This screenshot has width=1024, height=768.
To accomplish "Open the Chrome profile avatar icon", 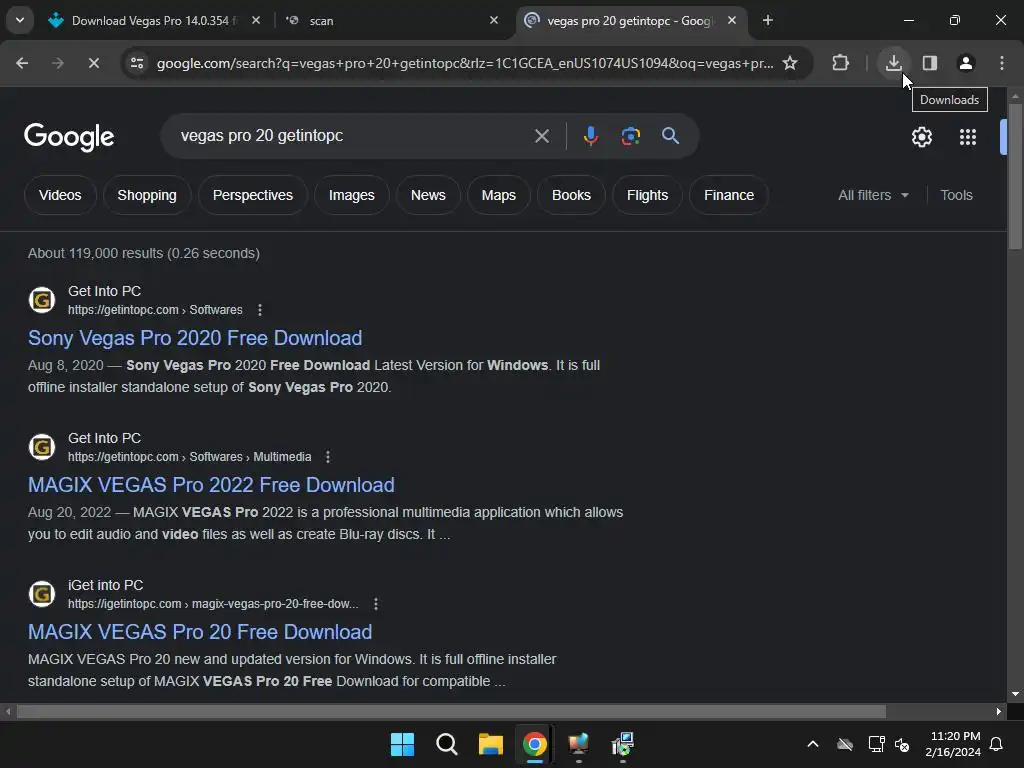I will [966, 63].
